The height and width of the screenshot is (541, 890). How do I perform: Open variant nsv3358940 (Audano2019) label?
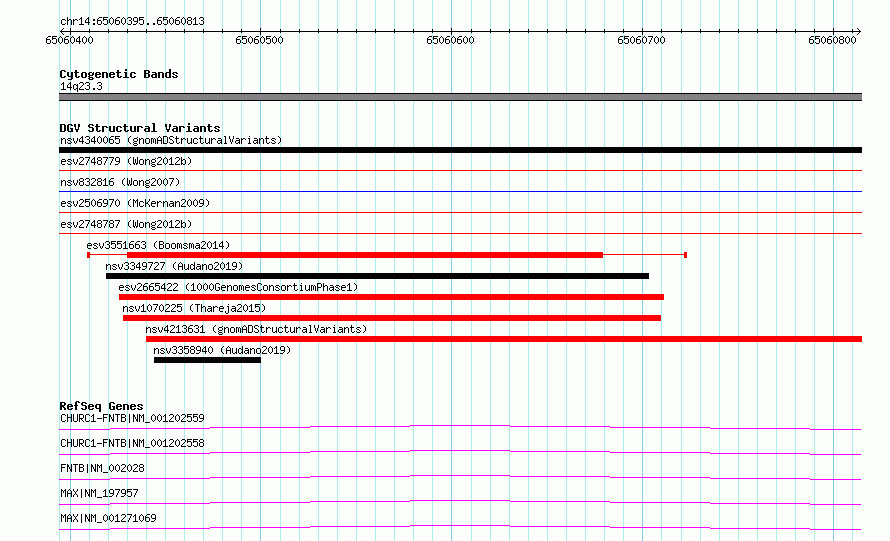pyautogui.click(x=222, y=350)
